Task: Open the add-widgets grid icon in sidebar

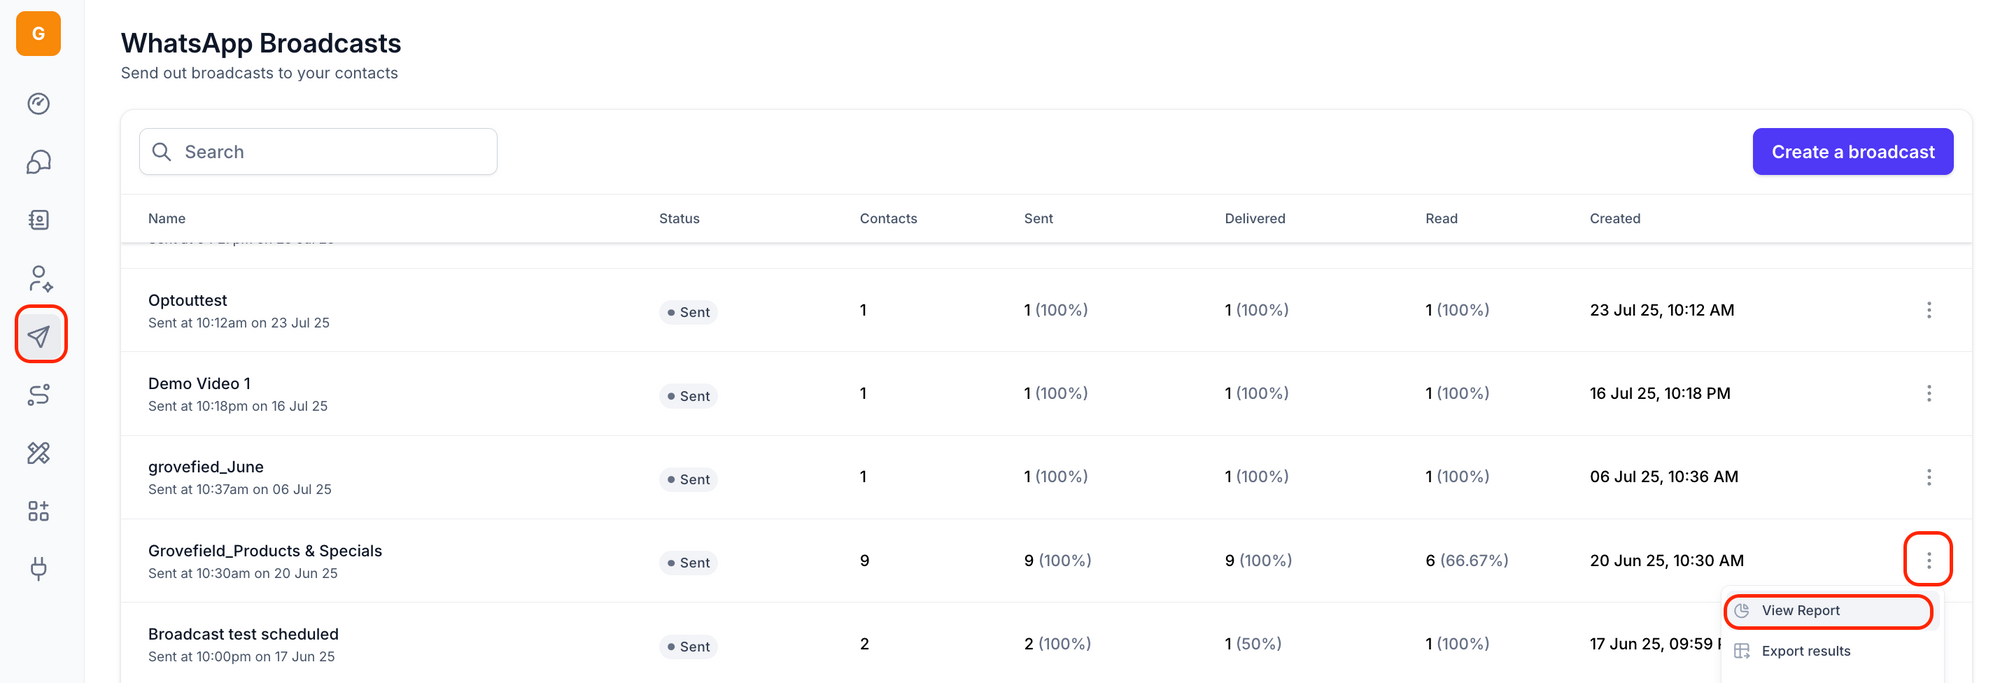Action: point(39,511)
